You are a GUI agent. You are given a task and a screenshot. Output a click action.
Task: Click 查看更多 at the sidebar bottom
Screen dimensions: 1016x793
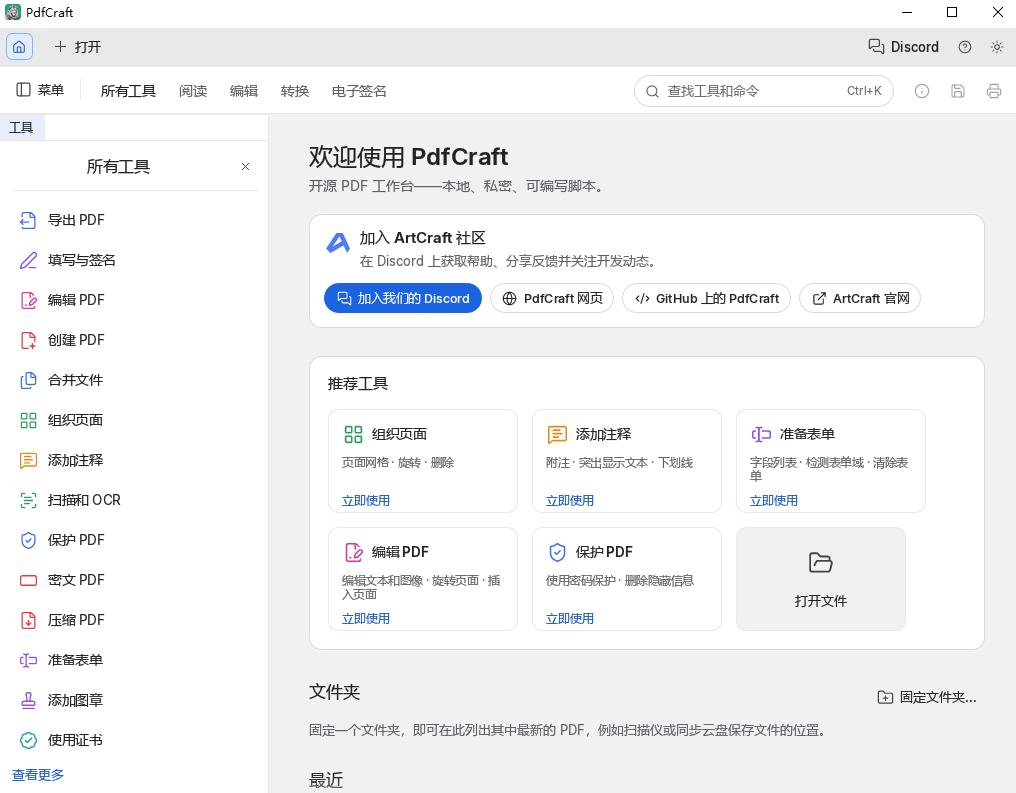38,775
